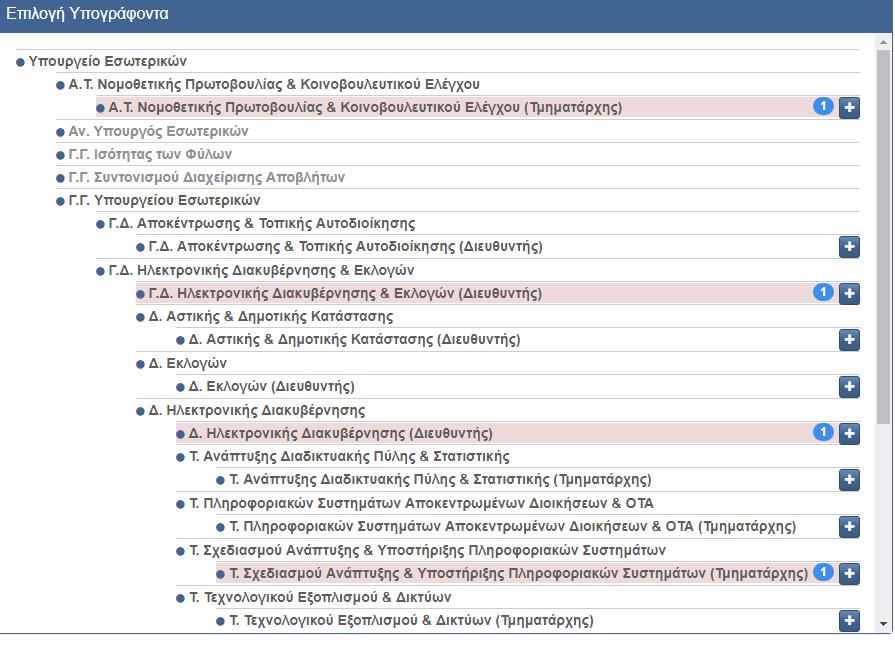Select Δ. Ηλεκτρονικής Διακυβέρνησης (Διευθυντής) text
Screen dimensions: 895x670
[341, 433]
